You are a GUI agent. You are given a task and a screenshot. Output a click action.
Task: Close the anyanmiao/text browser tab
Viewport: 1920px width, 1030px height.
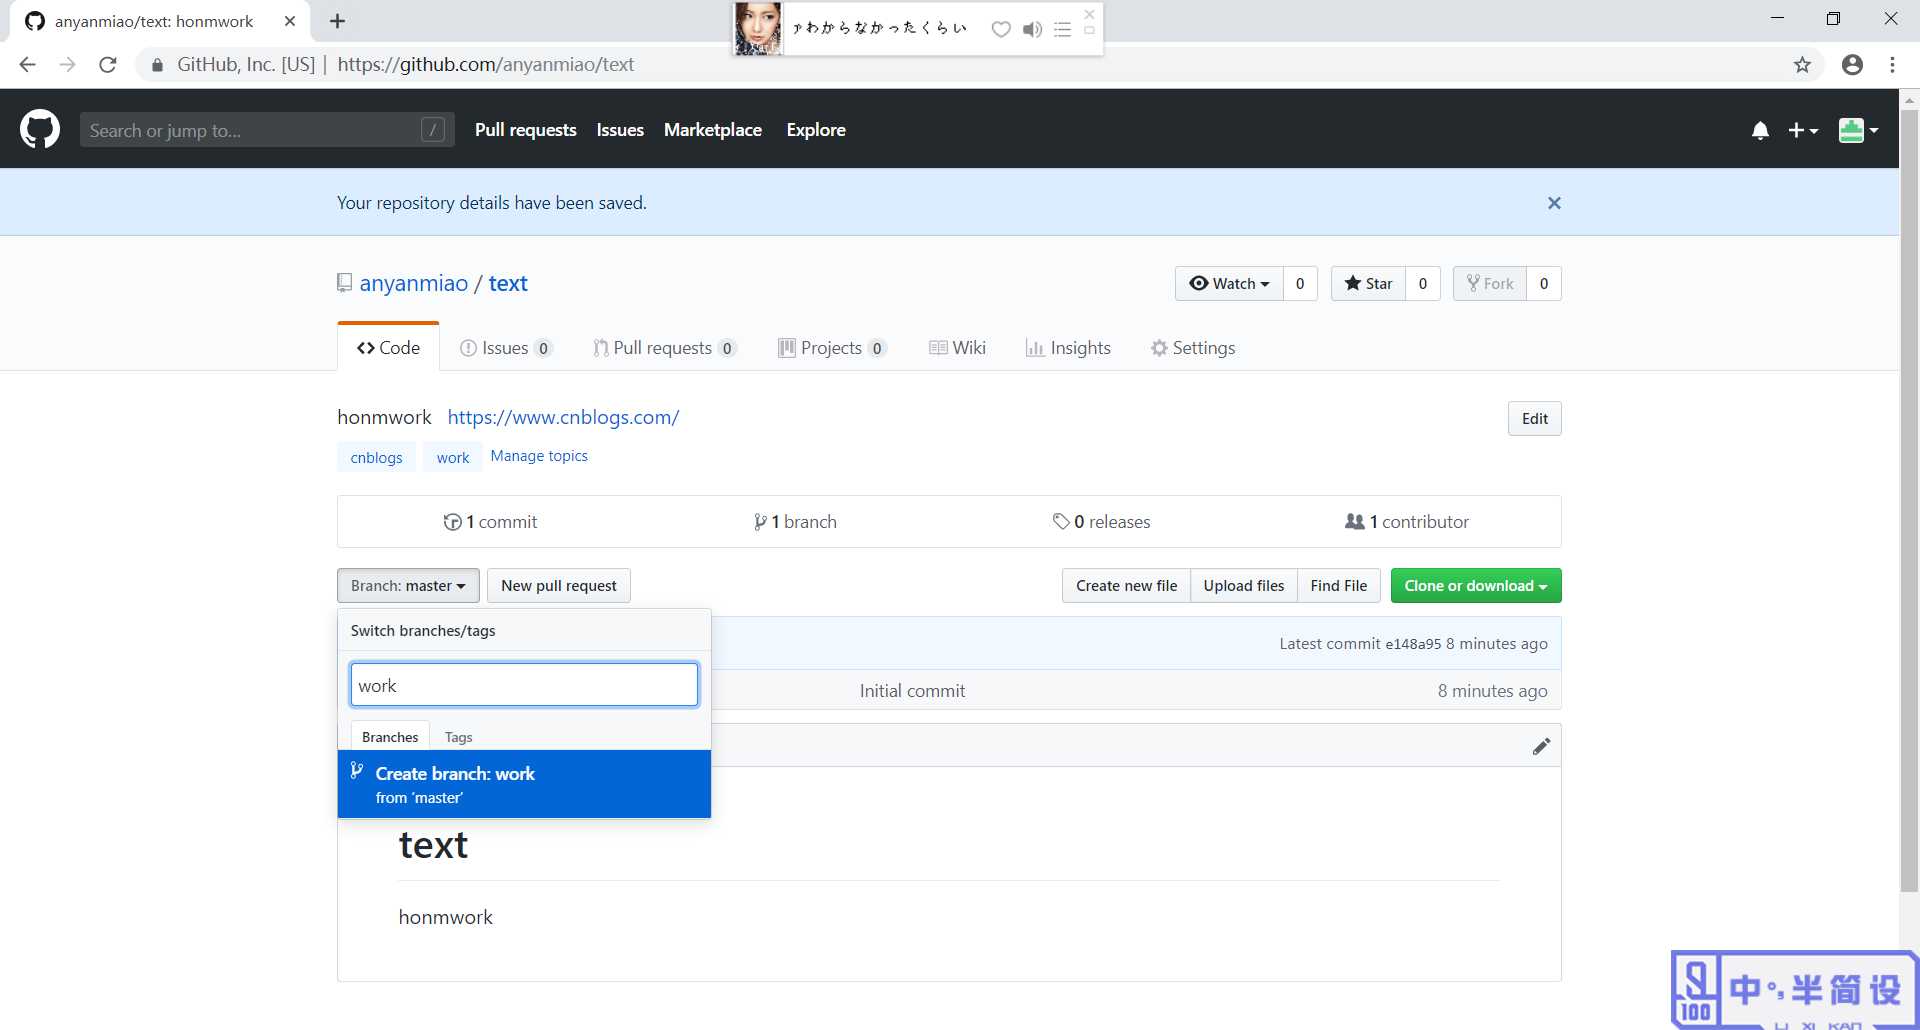tap(290, 21)
